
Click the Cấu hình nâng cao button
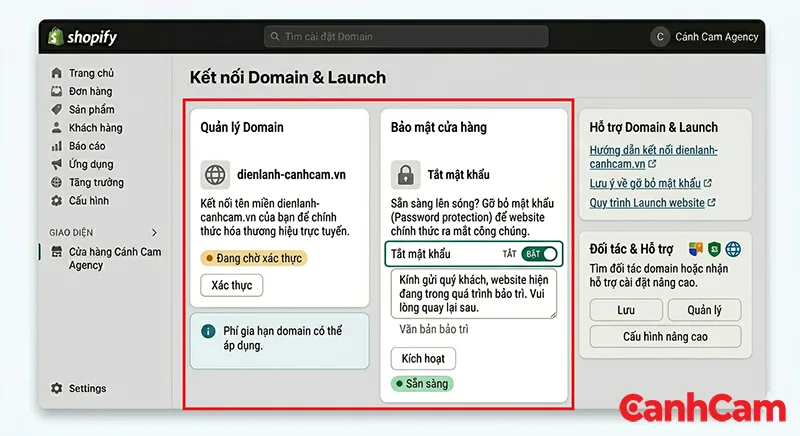point(665,337)
